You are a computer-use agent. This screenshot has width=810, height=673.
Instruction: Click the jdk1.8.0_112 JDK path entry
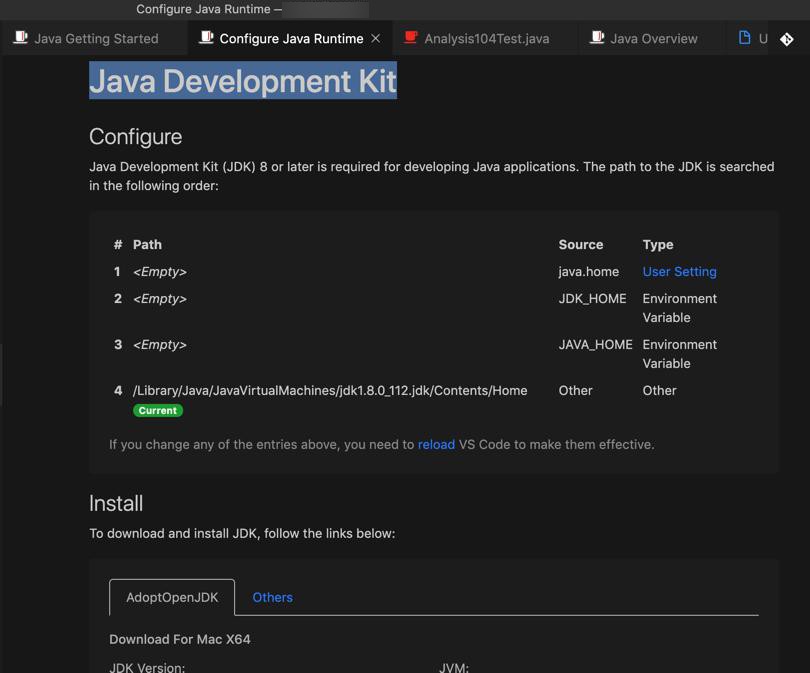pos(330,390)
